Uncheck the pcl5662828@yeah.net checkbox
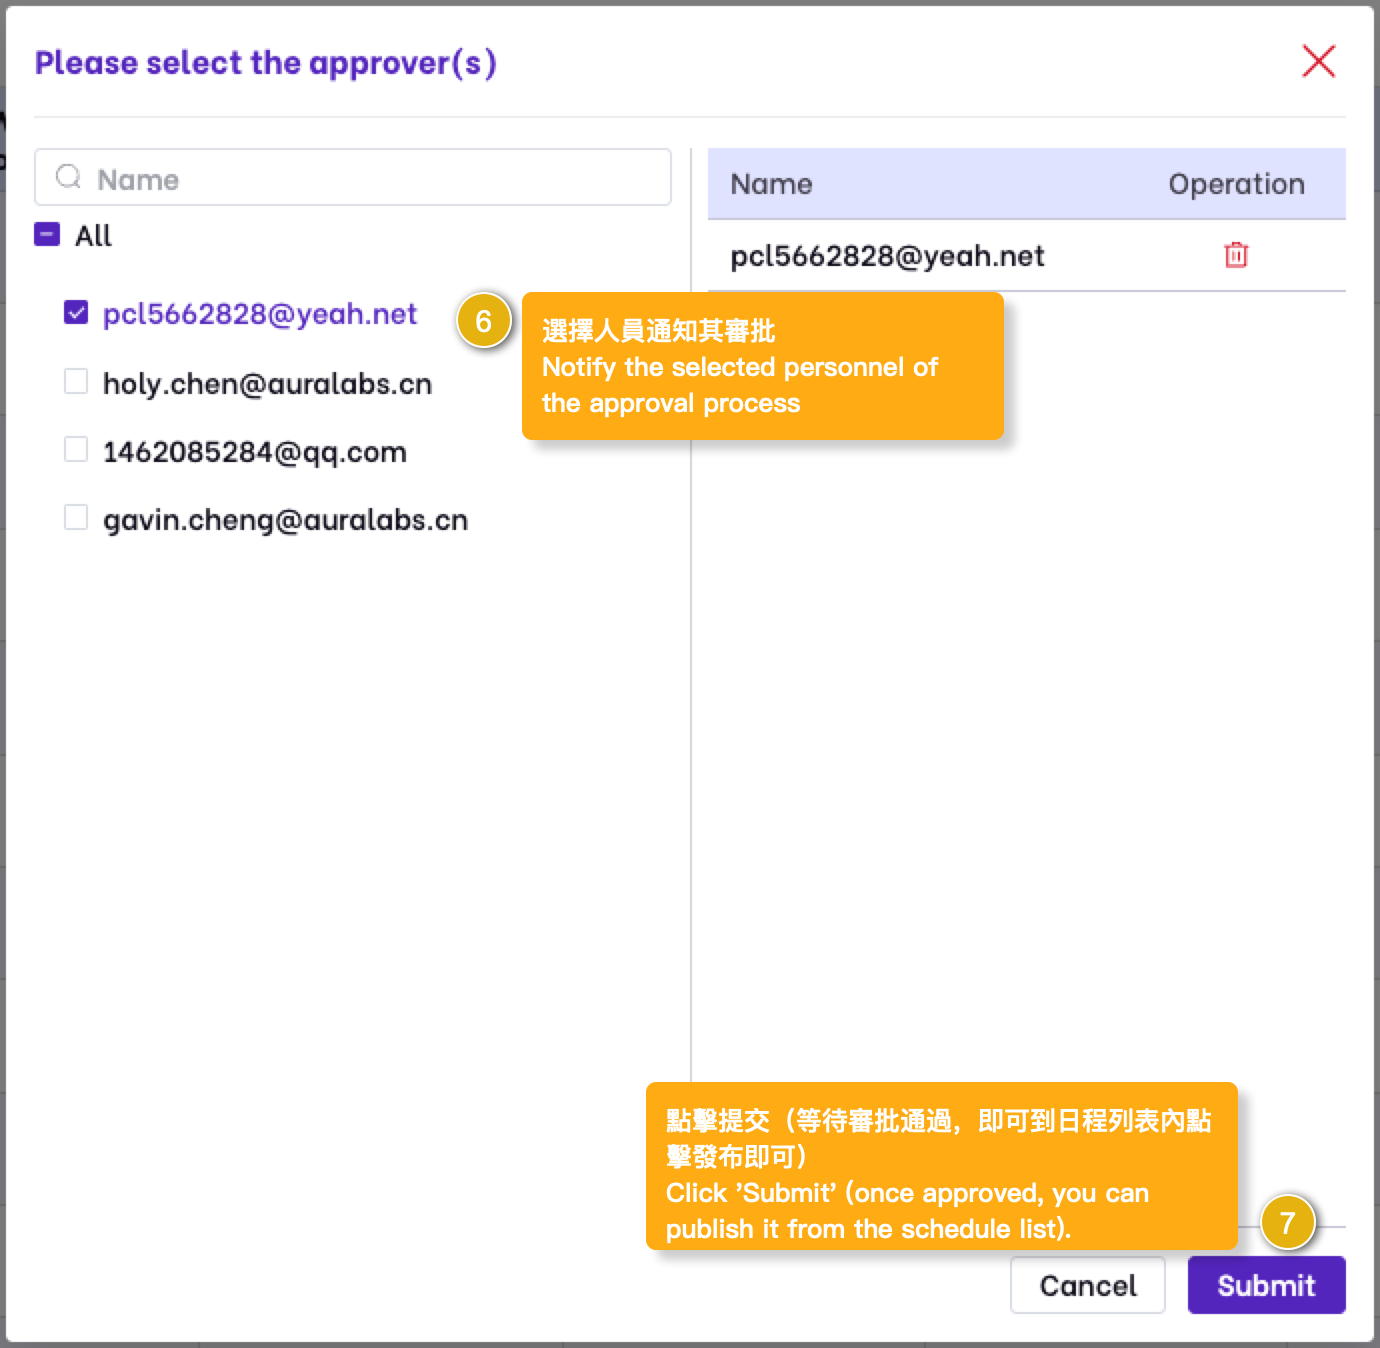1380x1348 pixels. click(76, 313)
